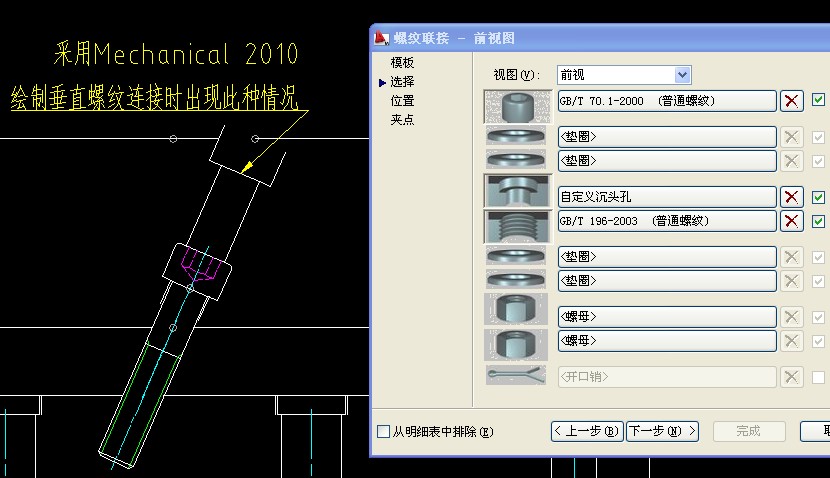
Task: Click the second 螺母 nut thumbnail
Action: 516,345
